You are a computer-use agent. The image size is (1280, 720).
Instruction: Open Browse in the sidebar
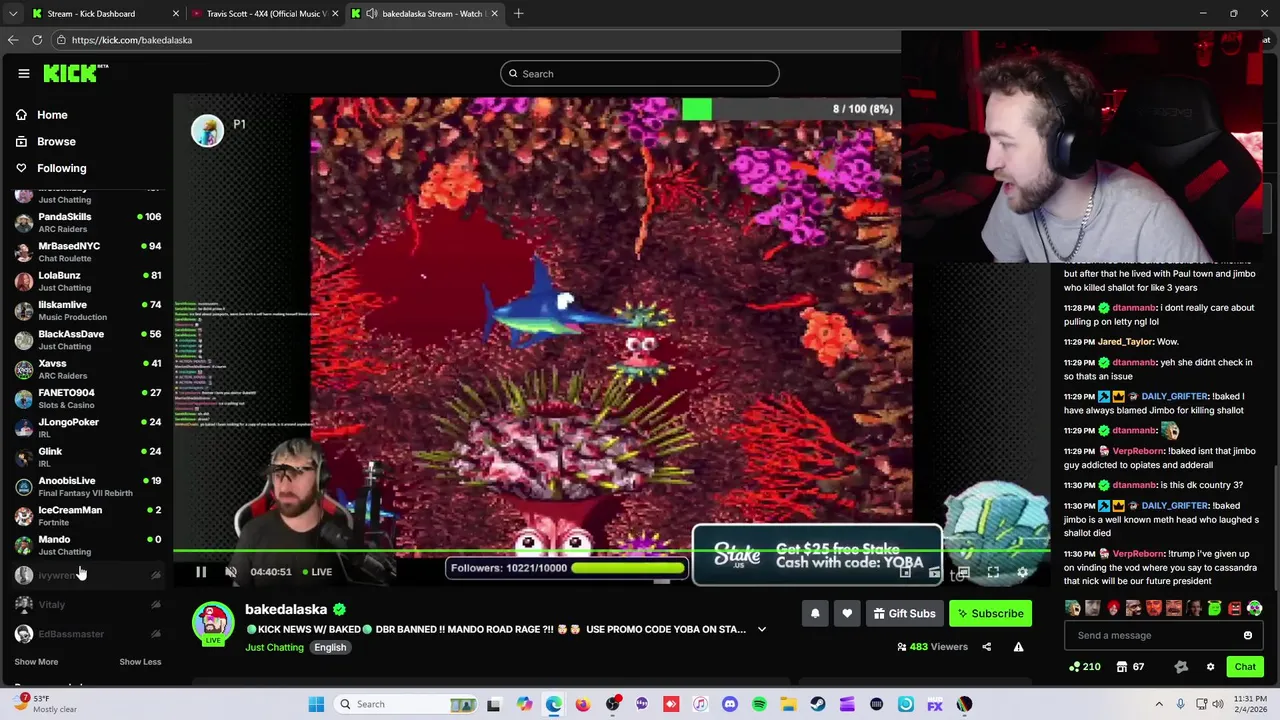coord(45,141)
